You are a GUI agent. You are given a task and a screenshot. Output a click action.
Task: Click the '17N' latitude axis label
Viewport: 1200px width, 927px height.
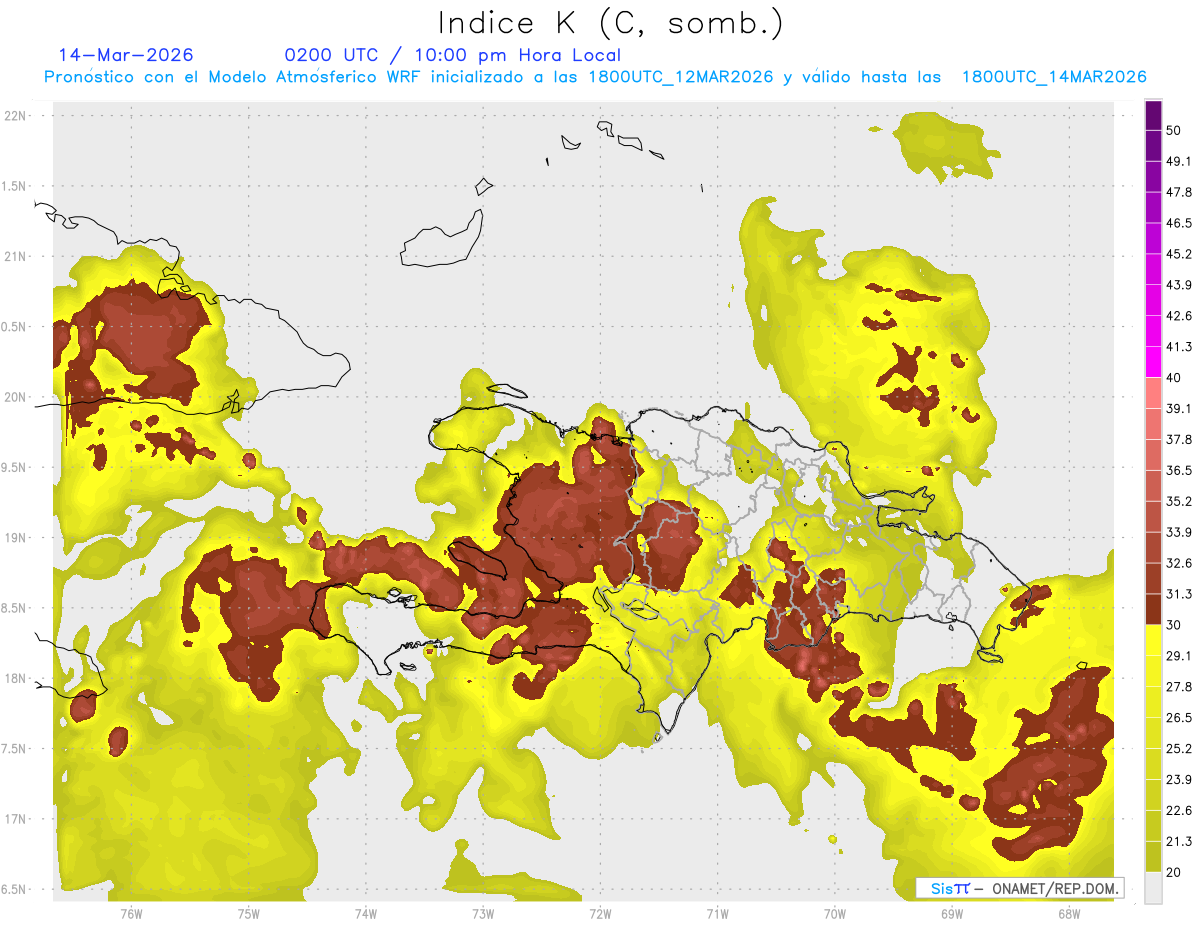click(x=16, y=819)
